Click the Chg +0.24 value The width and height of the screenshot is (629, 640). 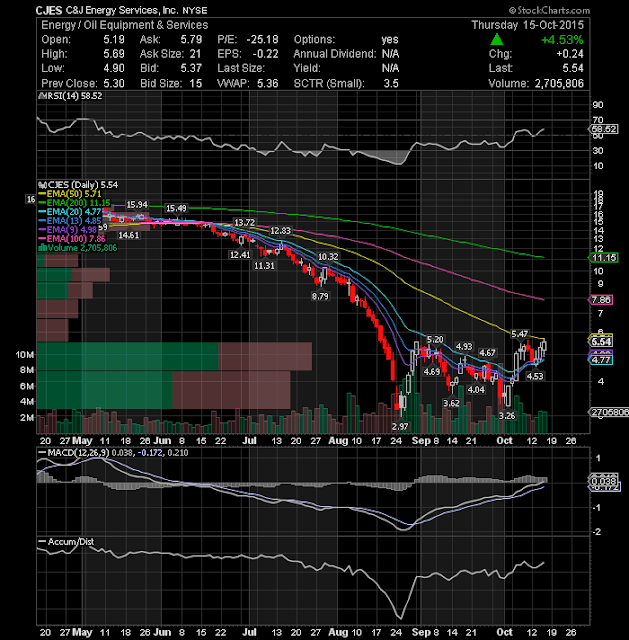click(x=570, y=54)
